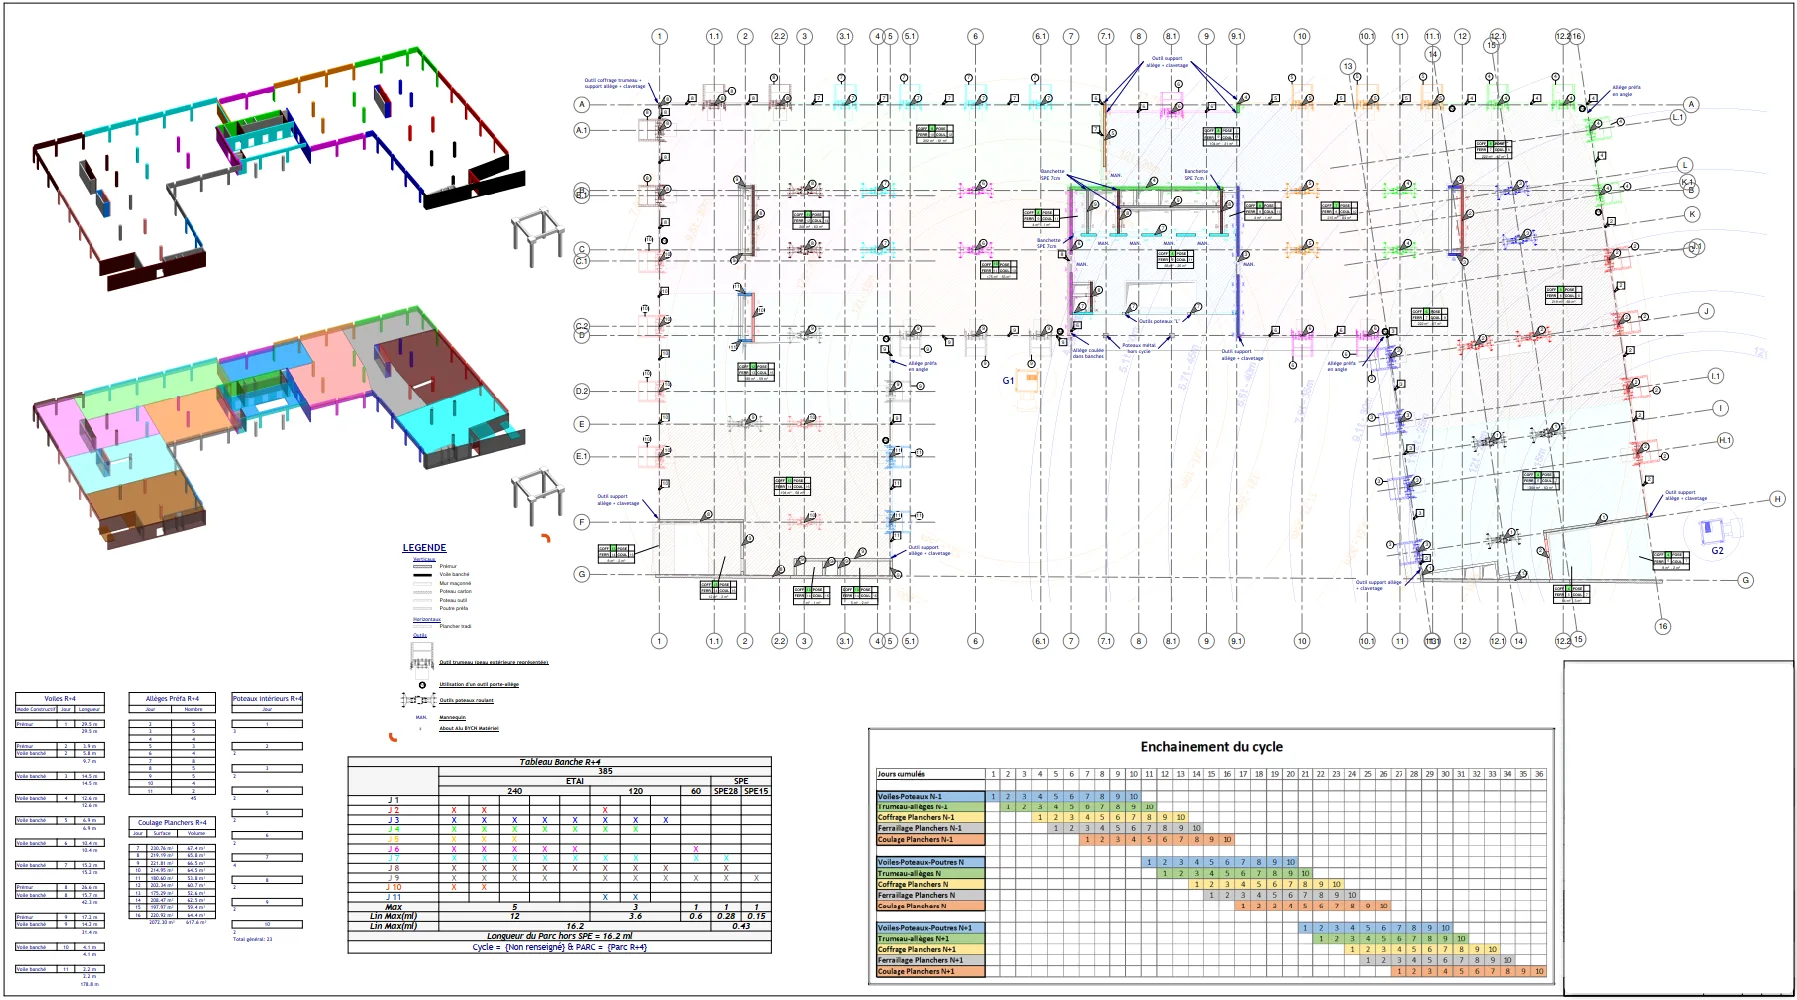1797x1000 pixels.
Task: Click the Poteaux intérieurs R+4 table title
Action: (267, 699)
